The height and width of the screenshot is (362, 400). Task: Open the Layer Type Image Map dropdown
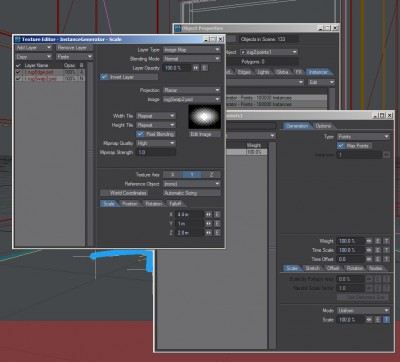tap(192, 50)
